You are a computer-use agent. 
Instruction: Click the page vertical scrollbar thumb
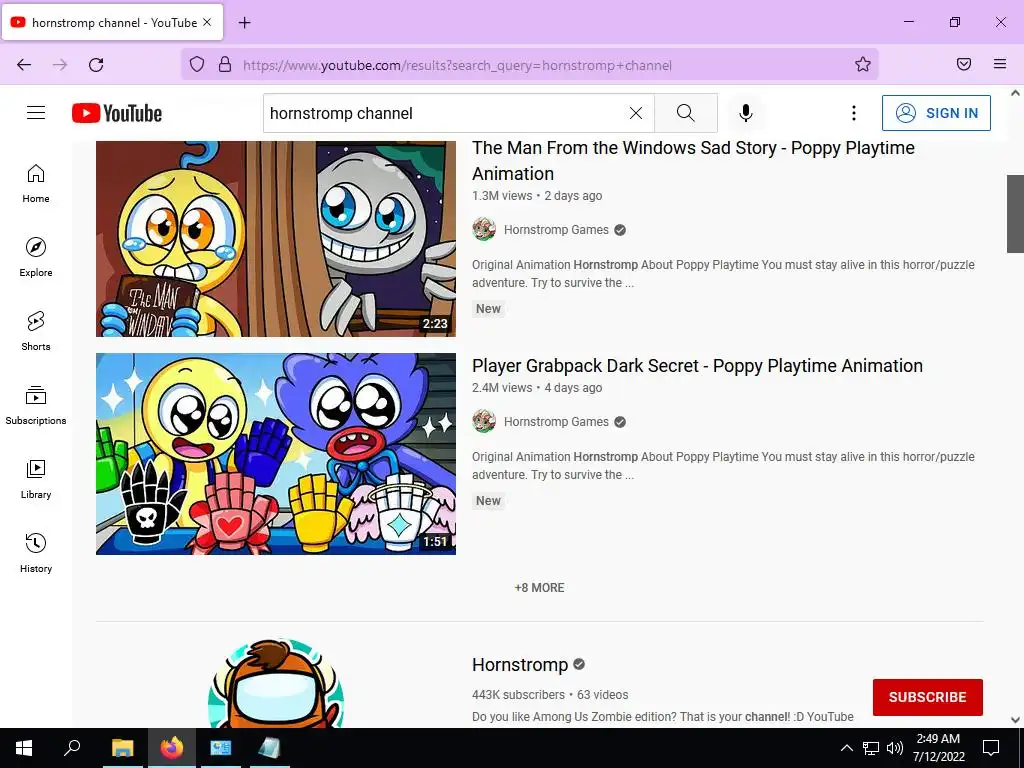pos(1015,214)
